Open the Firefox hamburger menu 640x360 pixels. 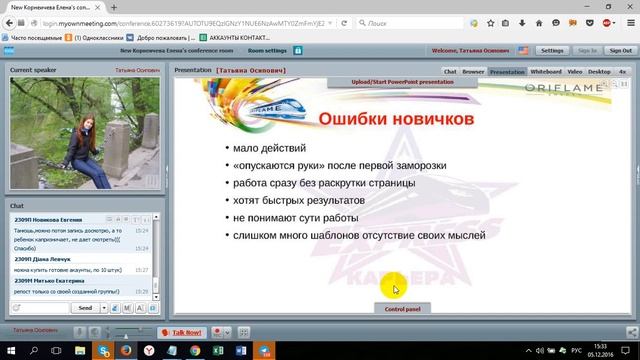coord(631,23)
